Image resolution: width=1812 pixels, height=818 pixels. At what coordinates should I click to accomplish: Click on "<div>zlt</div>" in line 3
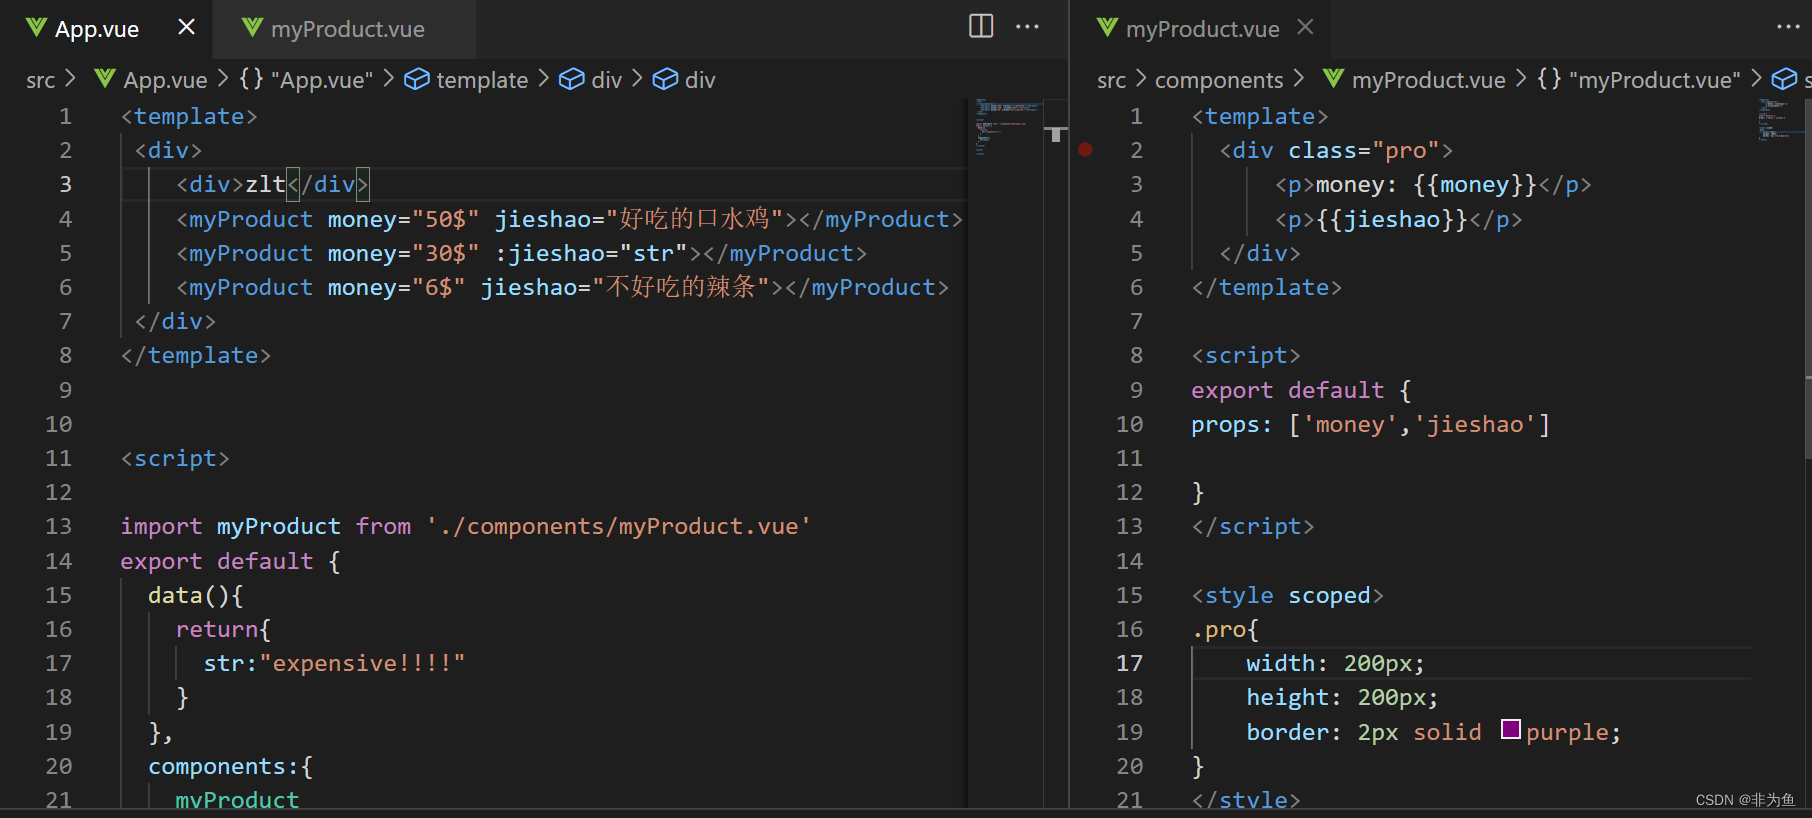click(272, 184)
